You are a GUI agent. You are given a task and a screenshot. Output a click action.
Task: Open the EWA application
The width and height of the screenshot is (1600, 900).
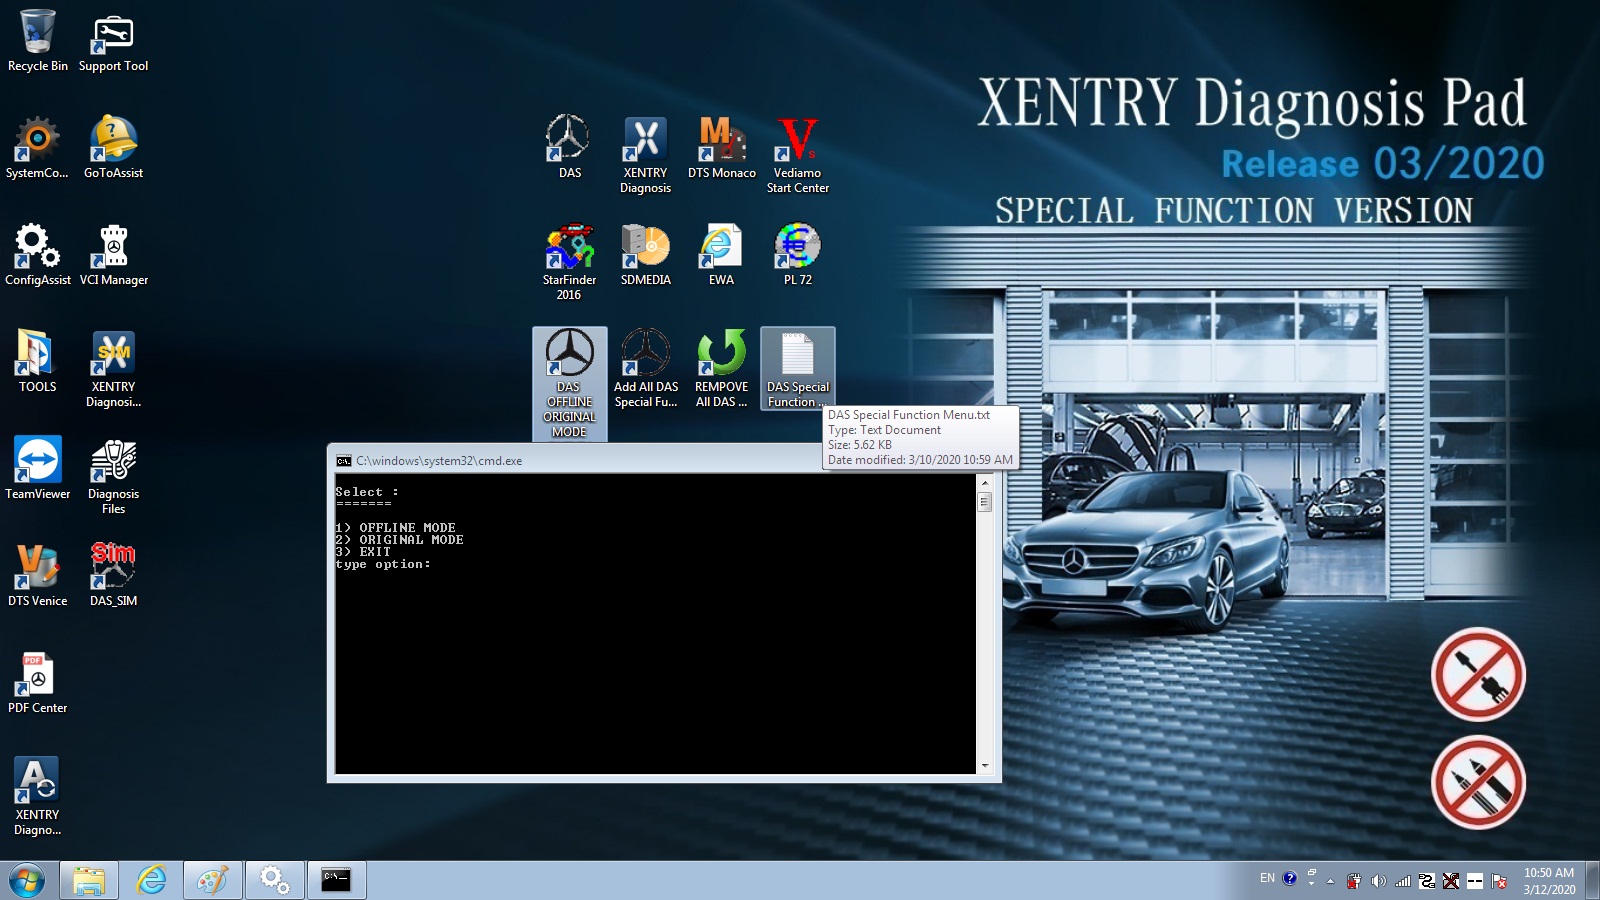coord(722,248)
